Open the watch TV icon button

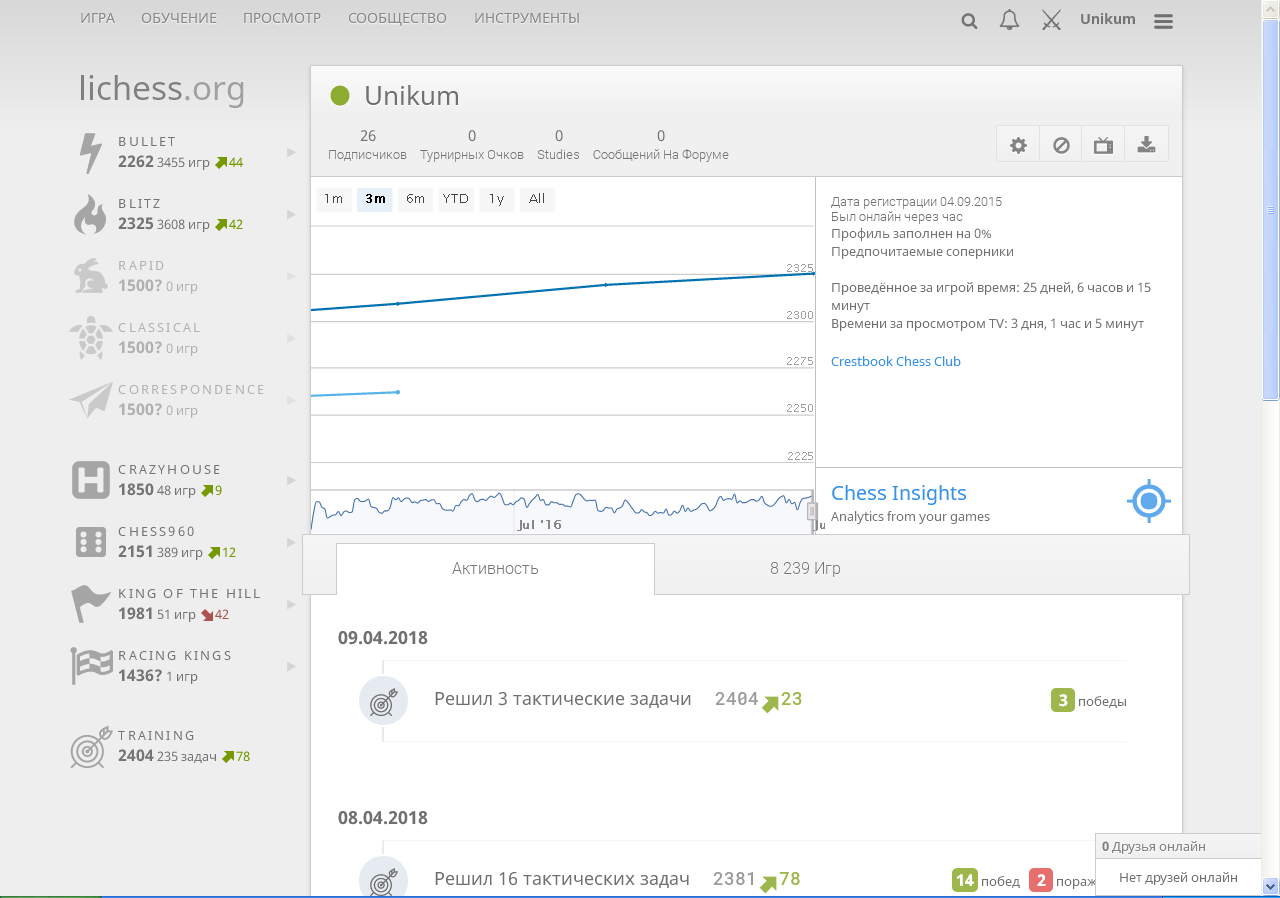coord(1103,145)
